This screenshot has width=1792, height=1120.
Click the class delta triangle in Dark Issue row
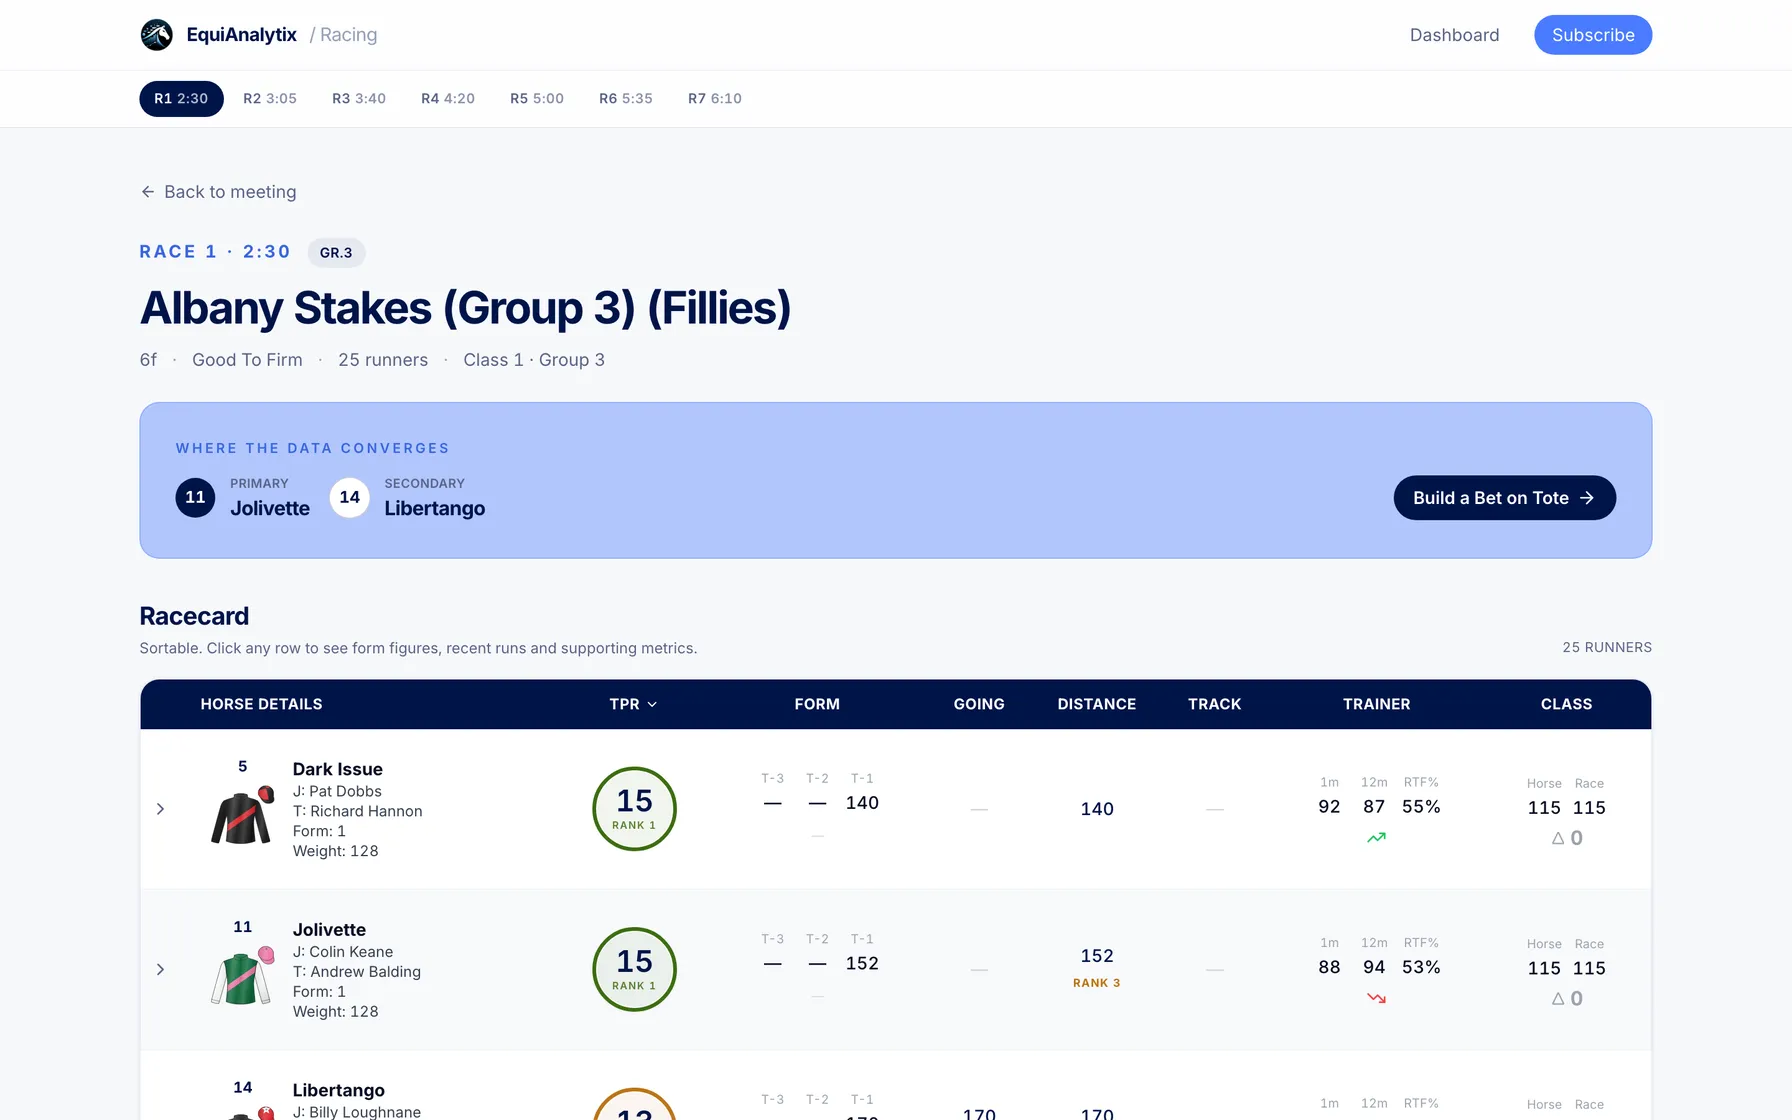point(1558,838)
